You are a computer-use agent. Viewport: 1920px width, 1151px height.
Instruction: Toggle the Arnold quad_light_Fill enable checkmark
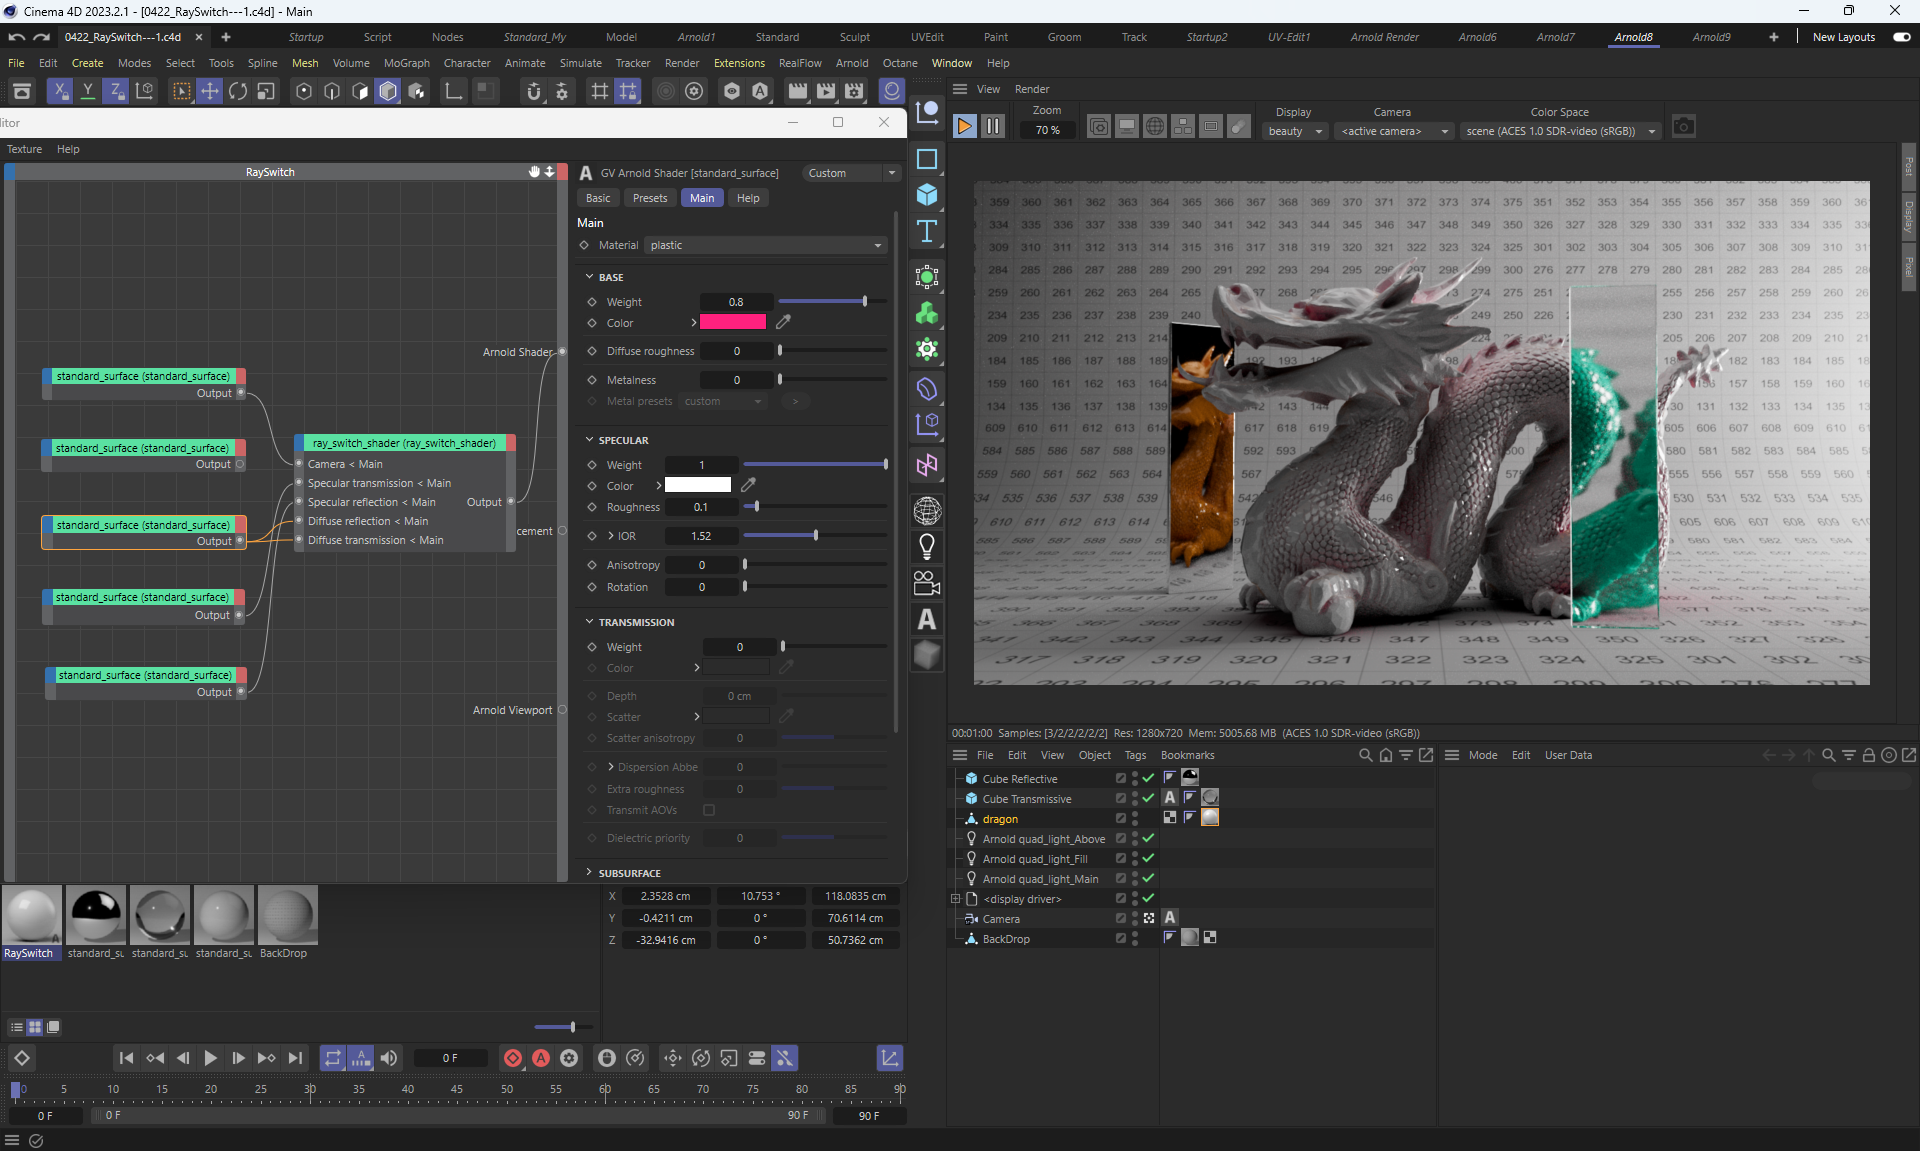(1148, 858)
